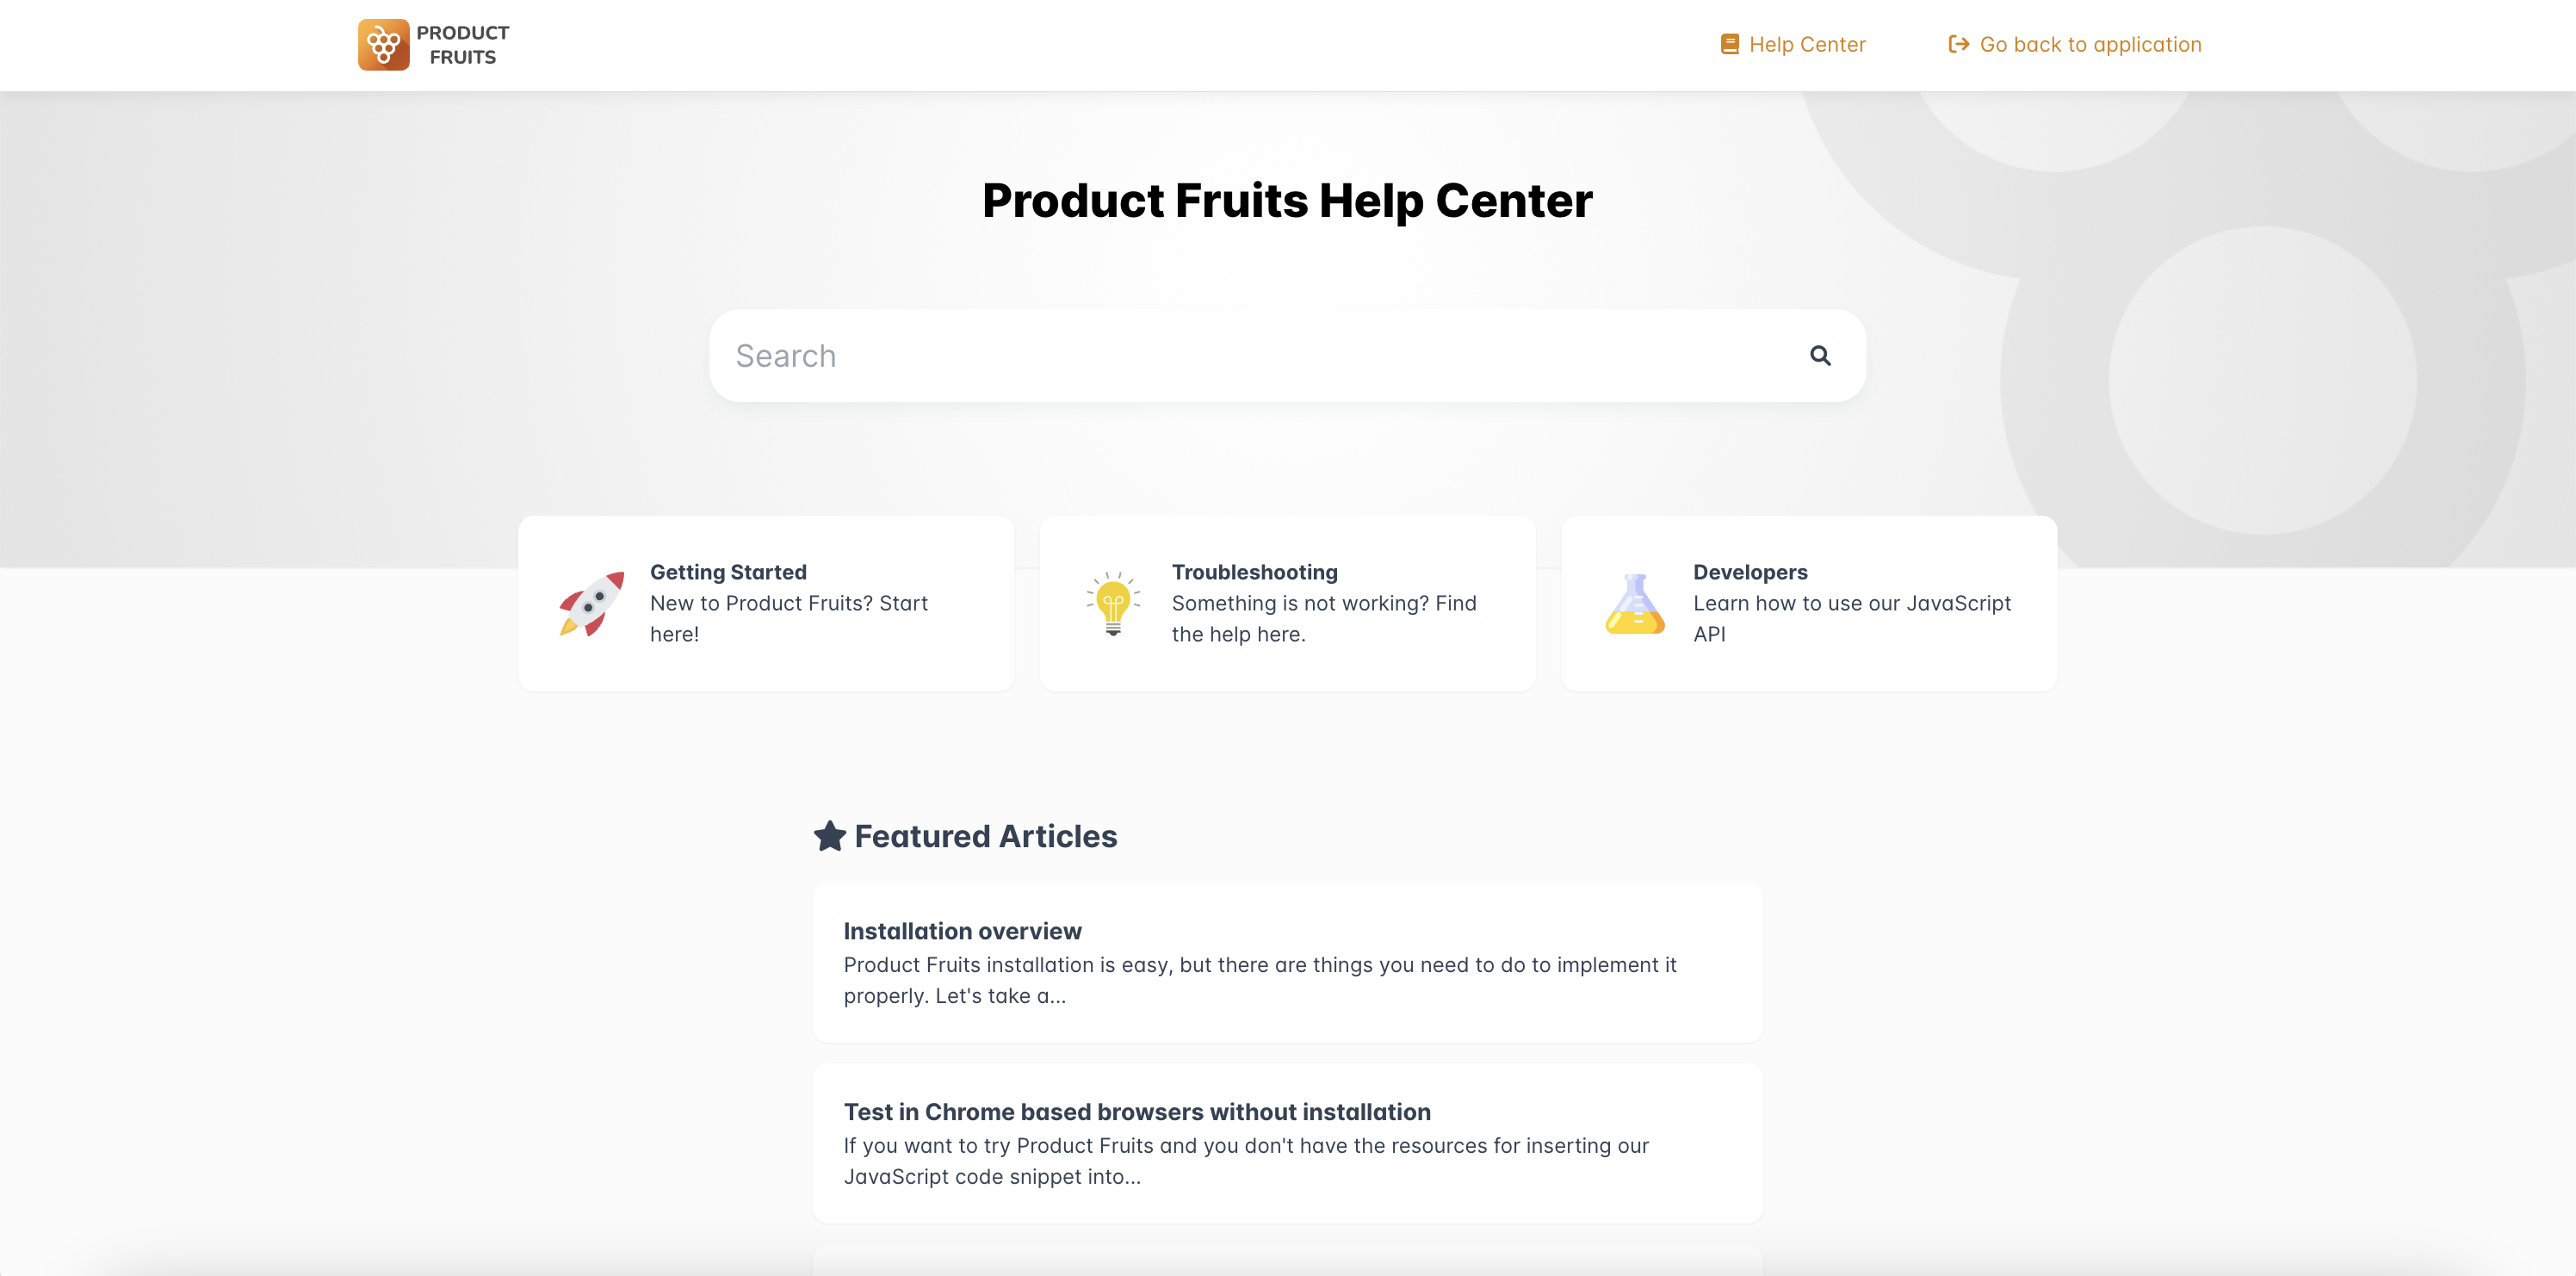Open the Developers JavaScript API card
Viewport: 2576px width, 1276px height.
click(1810, 602)
